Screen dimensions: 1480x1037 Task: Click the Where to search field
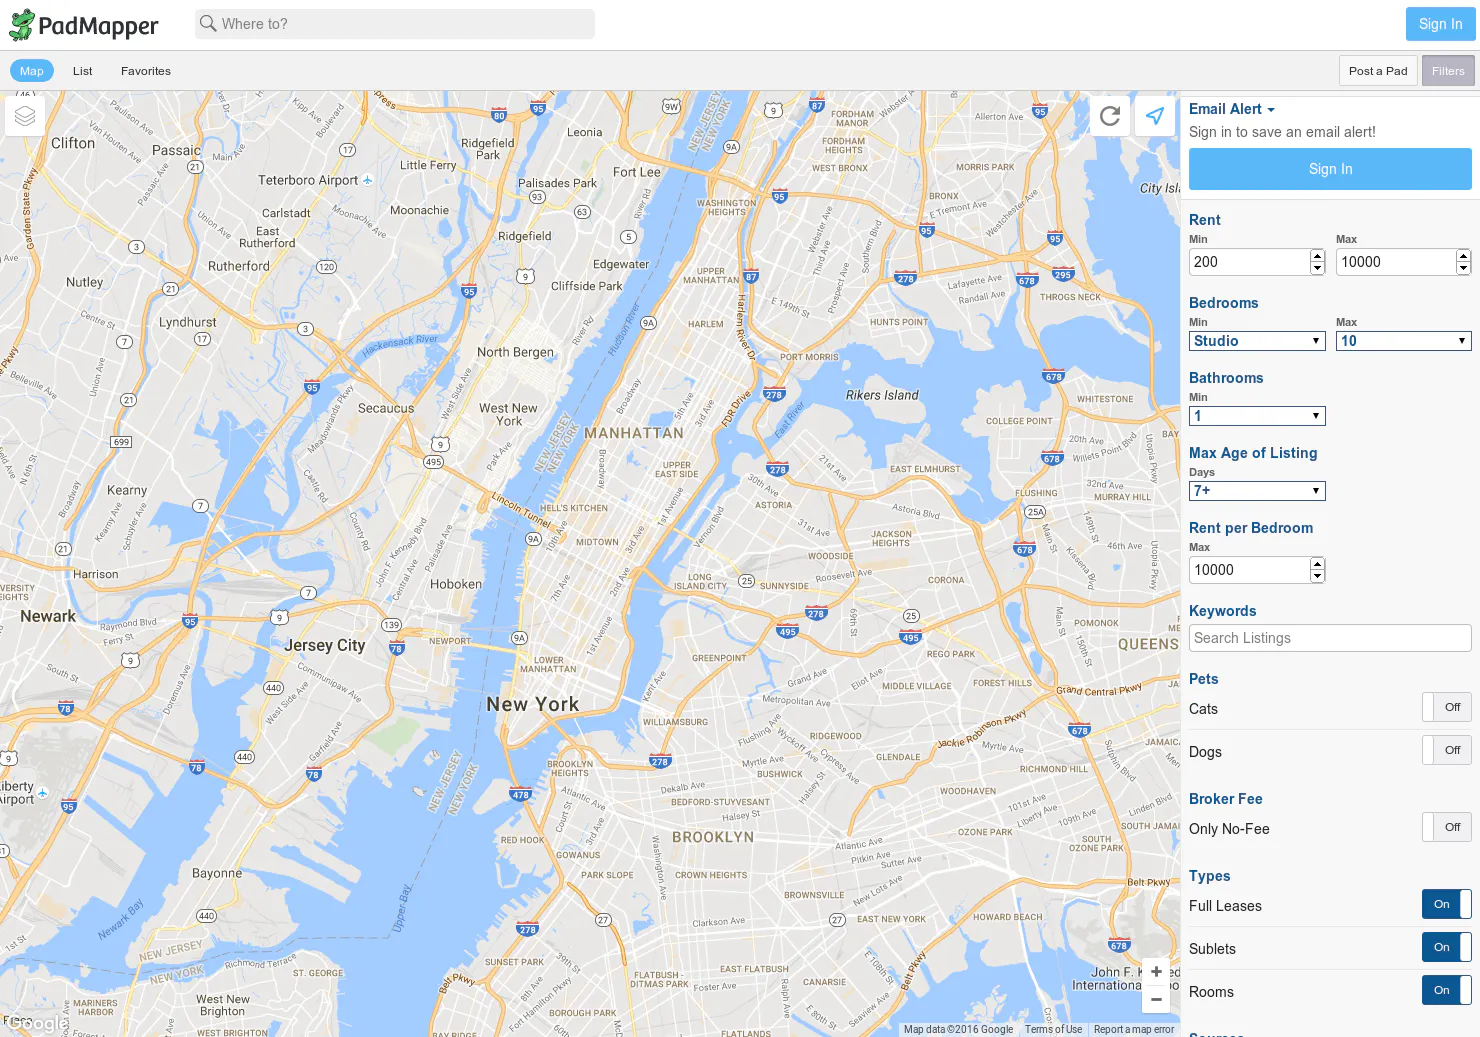click(395, 24)
